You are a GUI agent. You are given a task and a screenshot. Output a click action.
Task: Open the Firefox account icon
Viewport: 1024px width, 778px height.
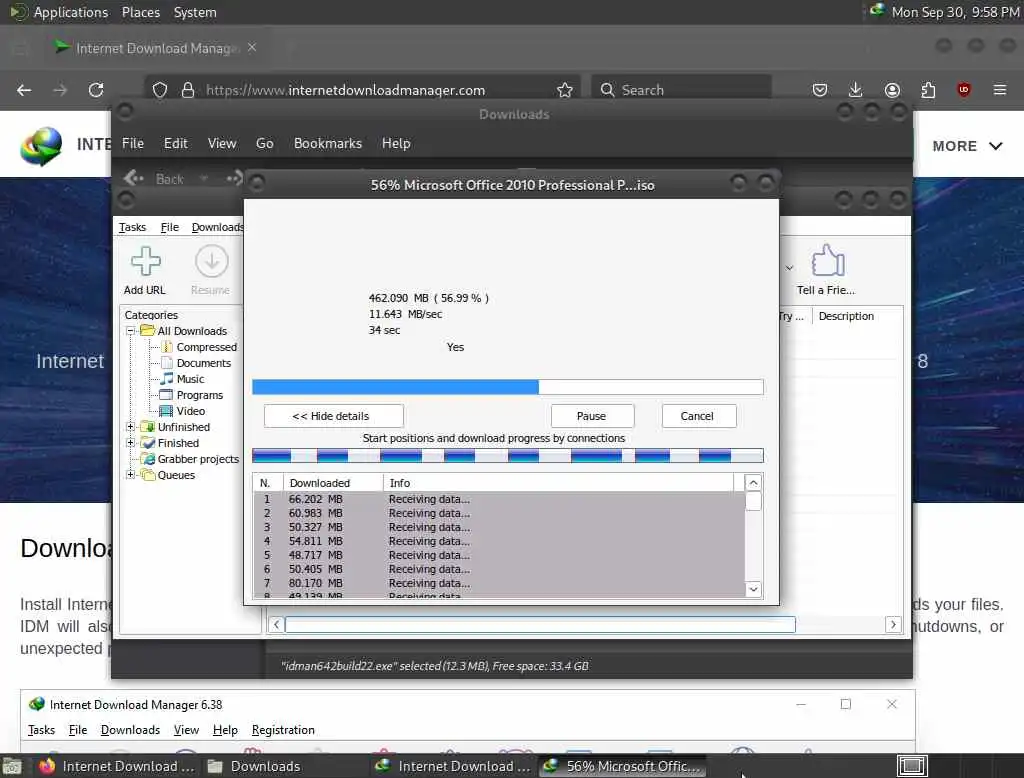(x=892, y=90)
